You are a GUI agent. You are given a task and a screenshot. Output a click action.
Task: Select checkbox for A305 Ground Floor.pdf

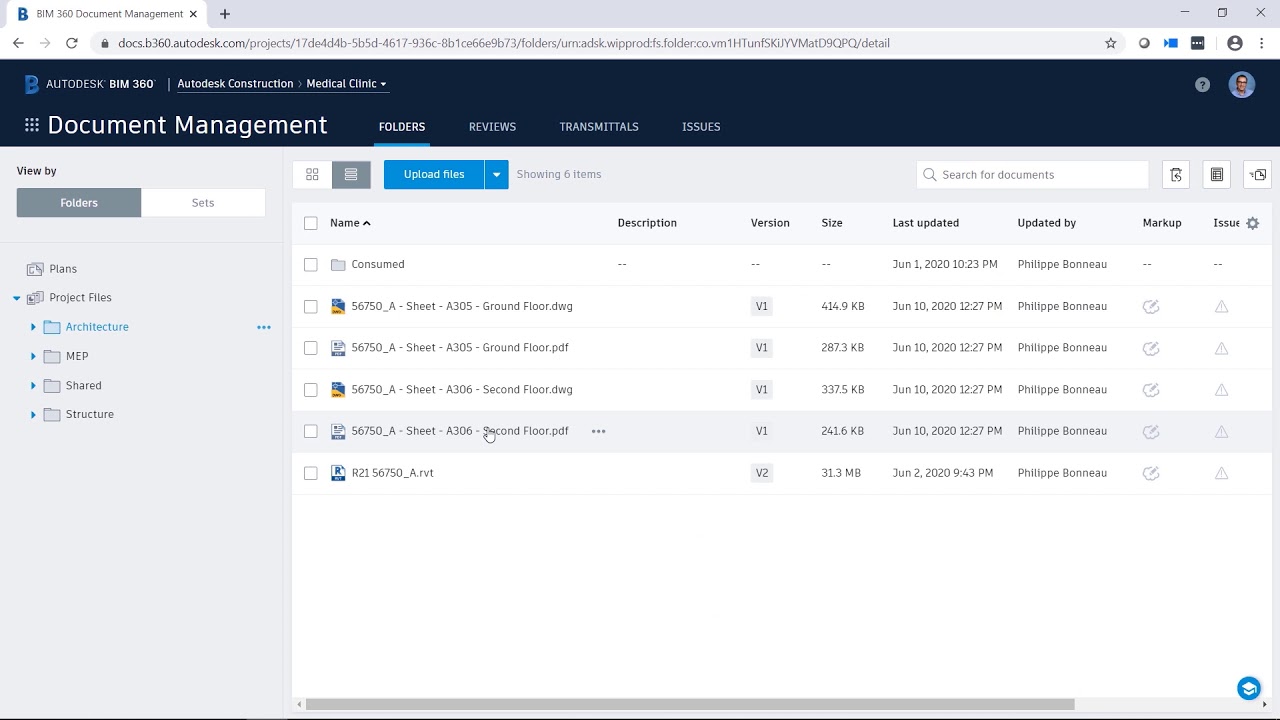click(311, 348)
